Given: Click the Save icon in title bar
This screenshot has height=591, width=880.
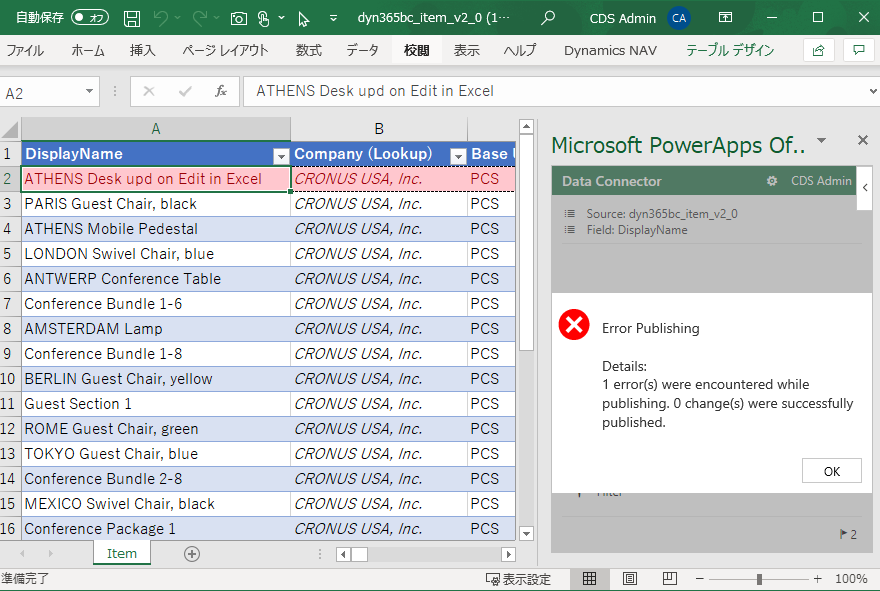Looking at the screenshot, I should [132, 18].
